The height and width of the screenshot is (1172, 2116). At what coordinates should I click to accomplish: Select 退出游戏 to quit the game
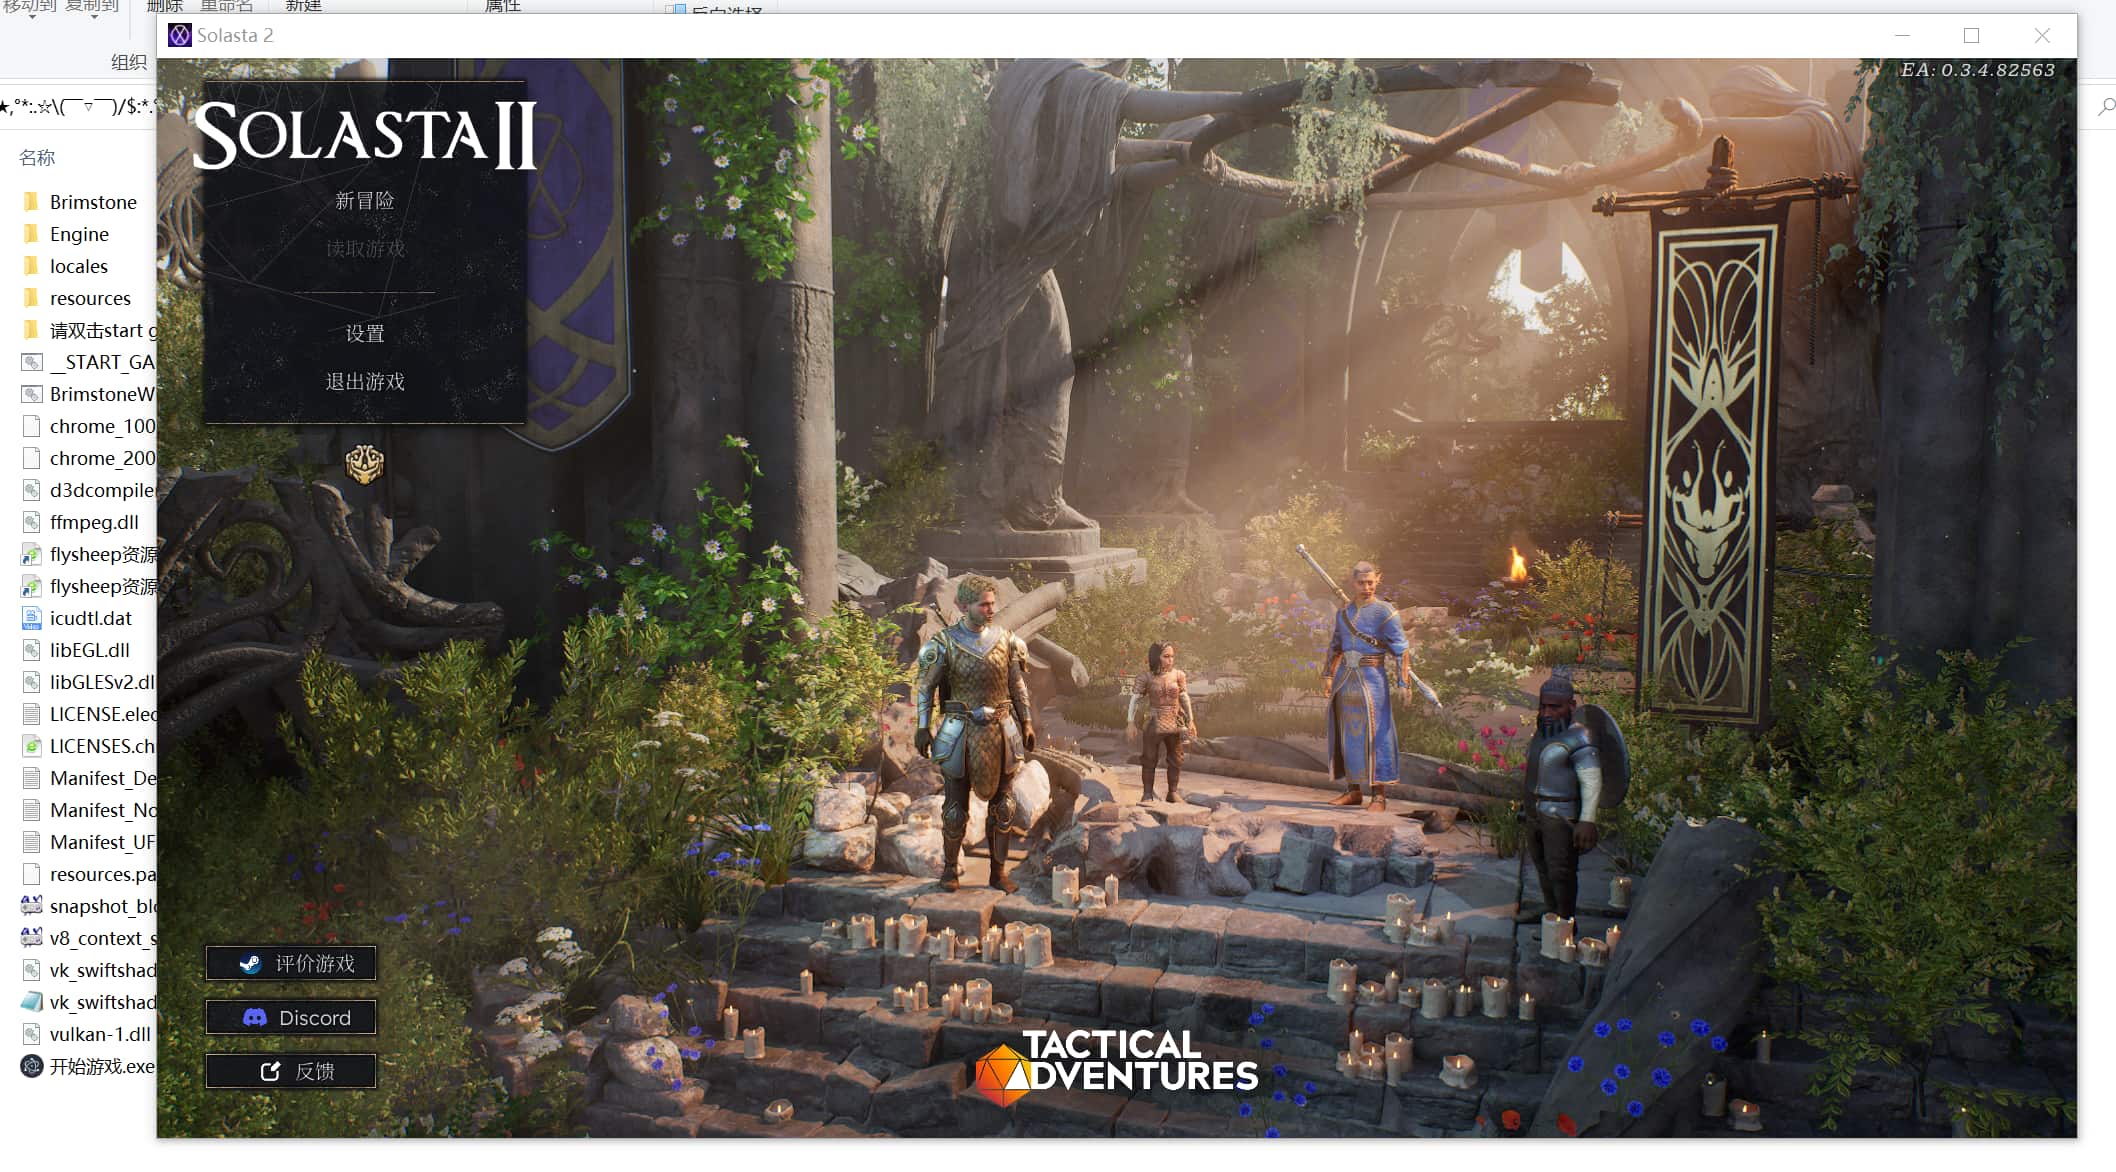point(364,382)
